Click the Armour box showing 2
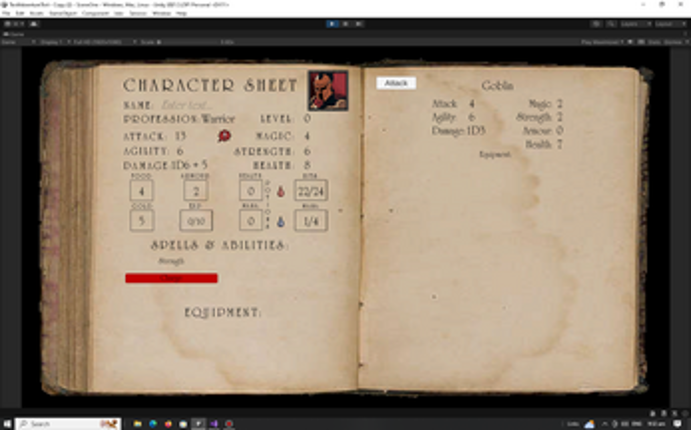 click(196, 190)
